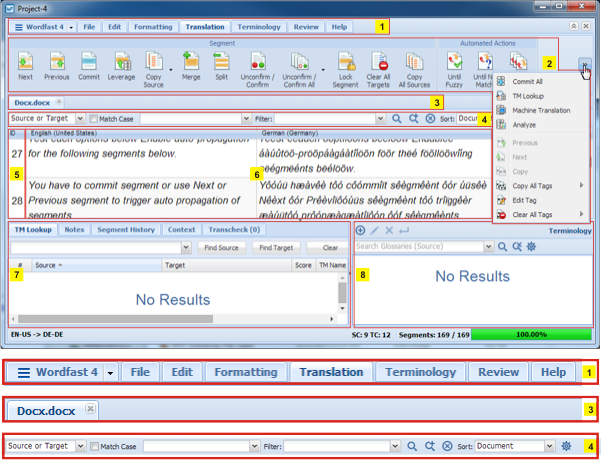Click the green 100.00% progress bar
The height and width of the screenshot is (460, 601).
[531, 335]
